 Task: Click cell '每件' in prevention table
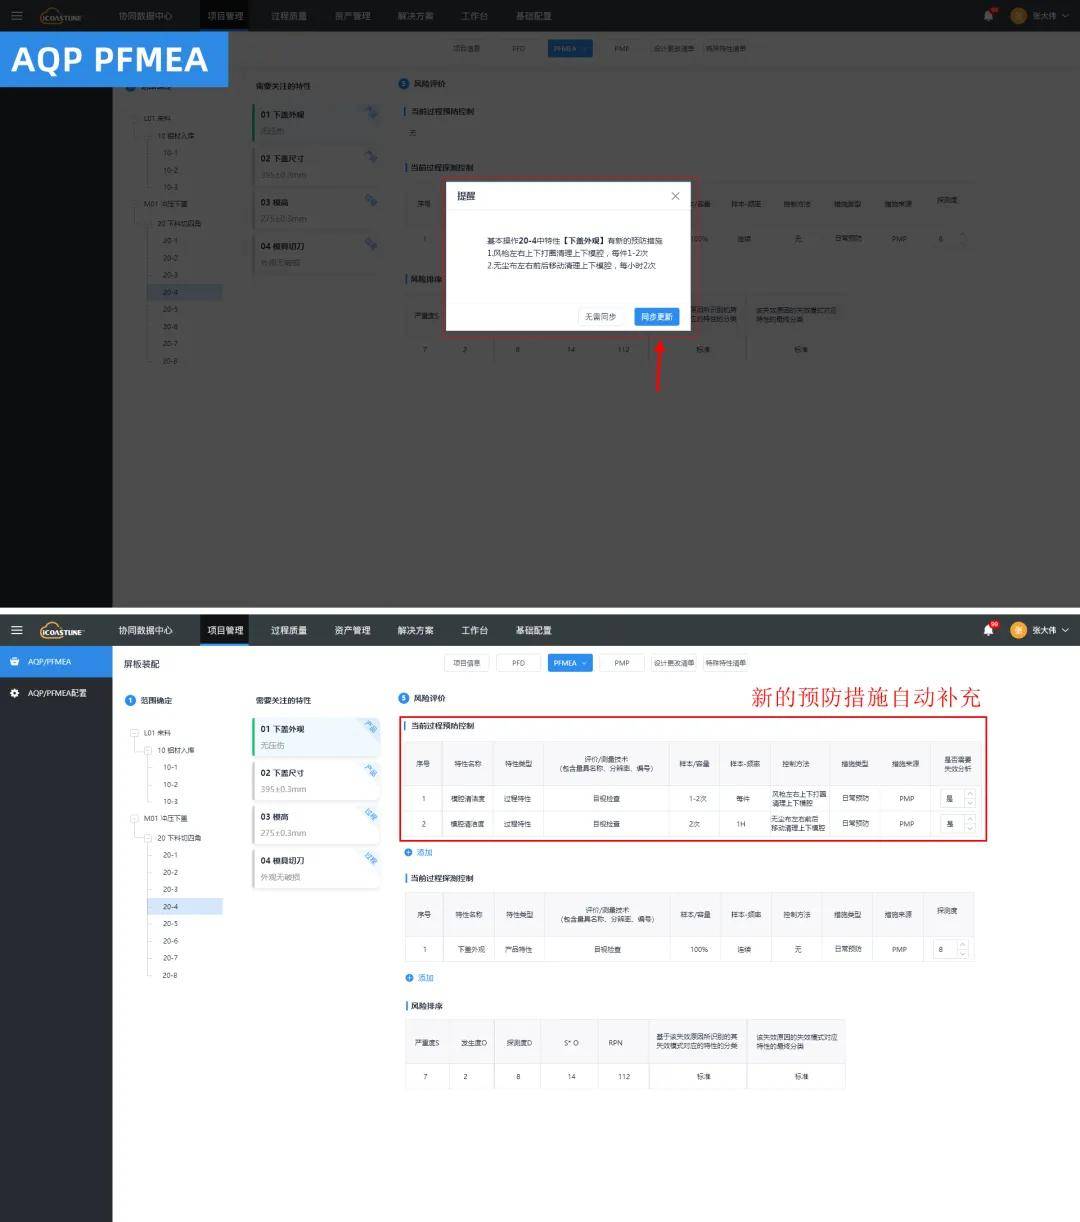[x=743, y=798]
